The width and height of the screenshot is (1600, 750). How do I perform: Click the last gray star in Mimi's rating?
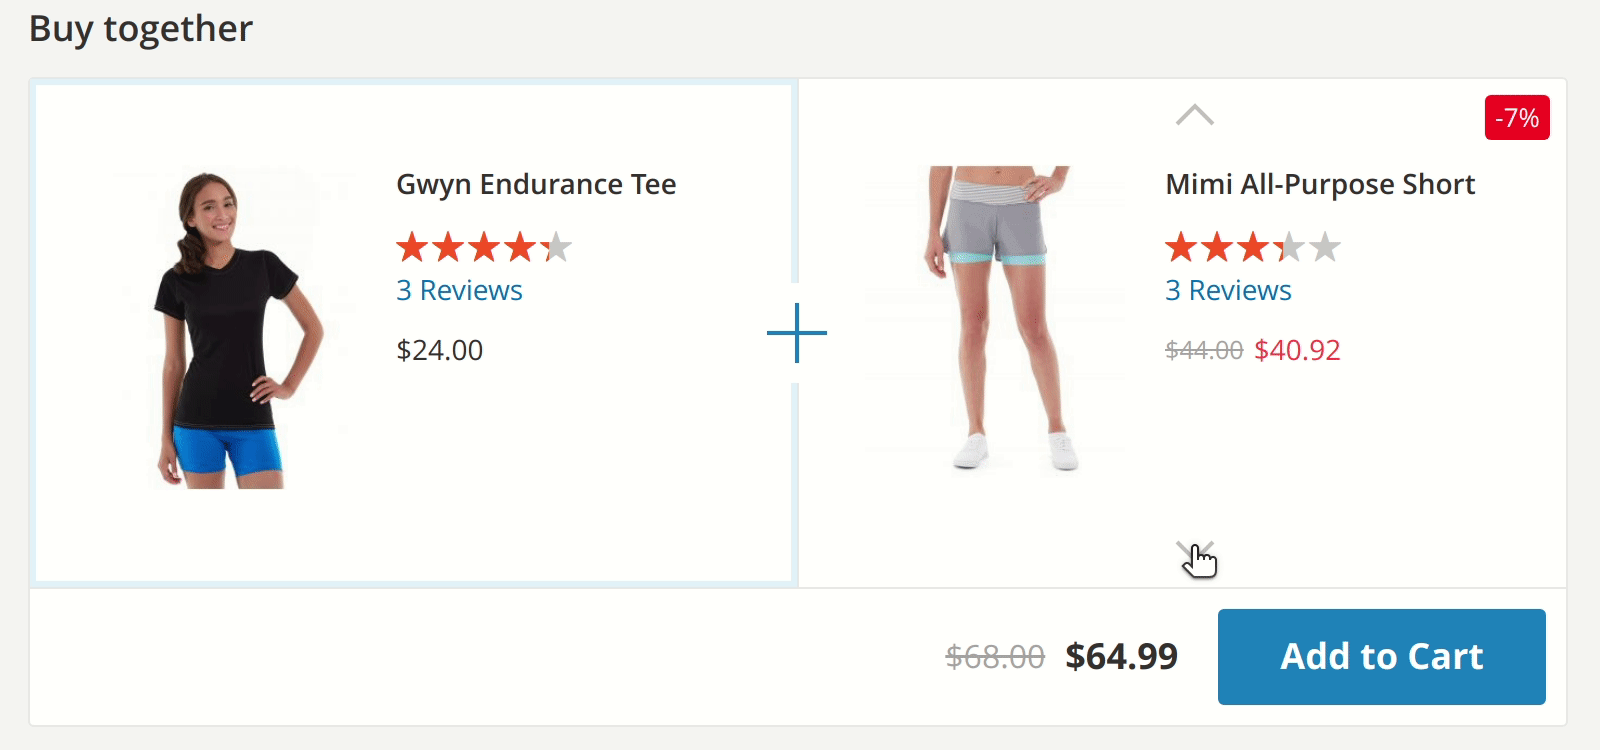1323,246
